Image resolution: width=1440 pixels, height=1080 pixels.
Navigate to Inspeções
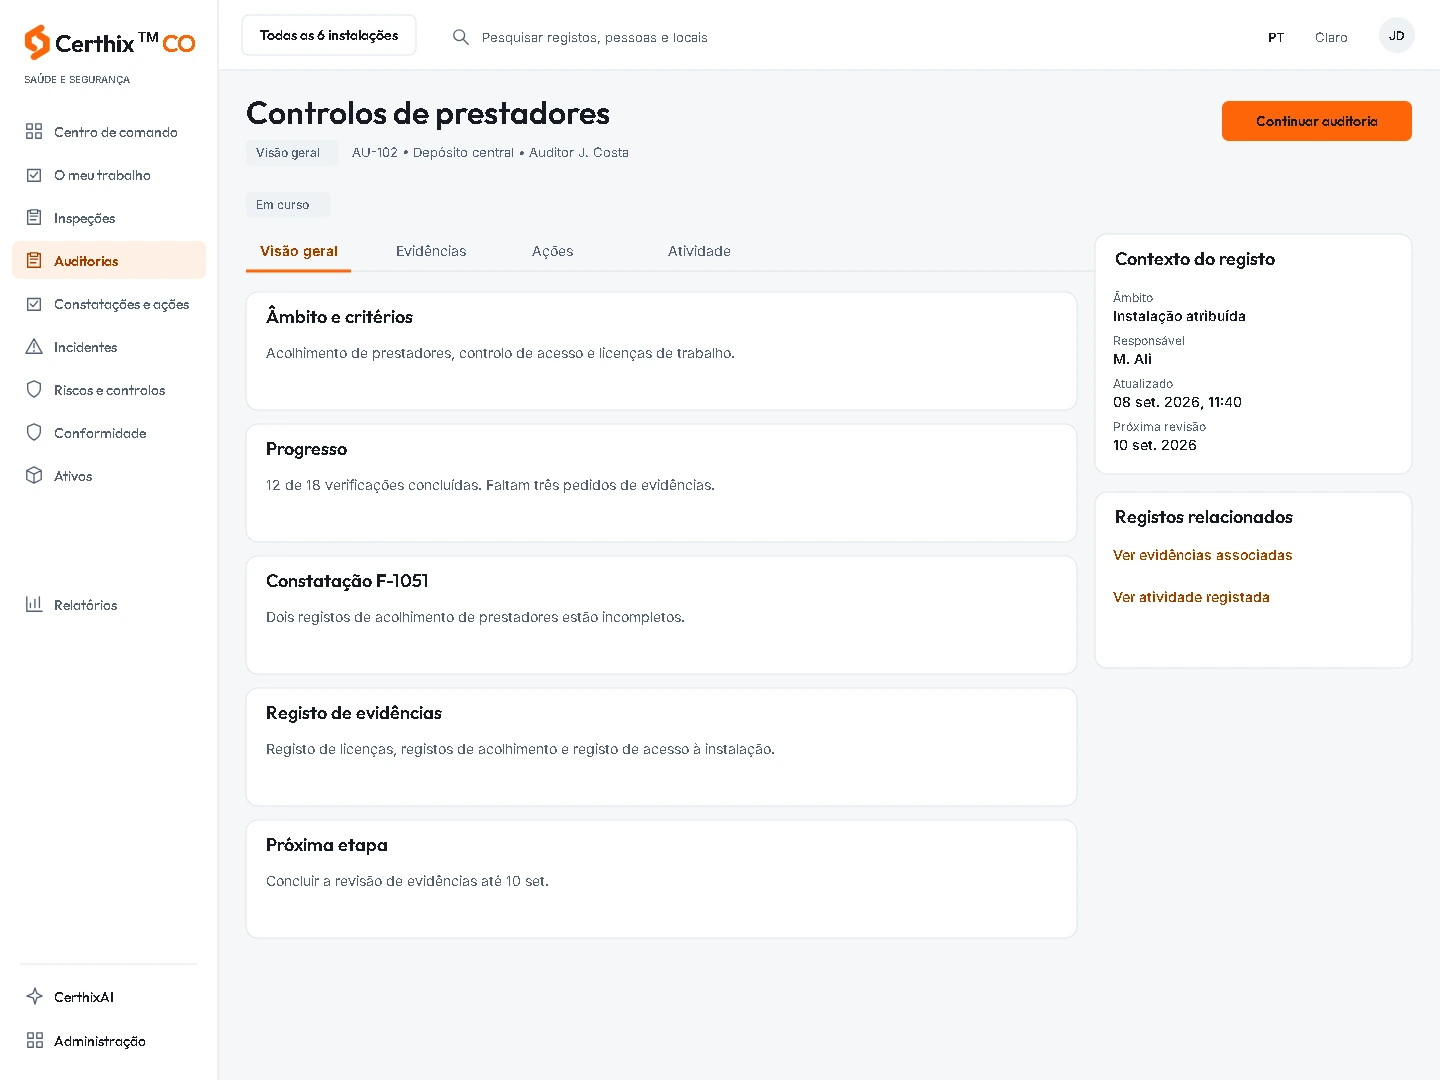pos(109,218)
